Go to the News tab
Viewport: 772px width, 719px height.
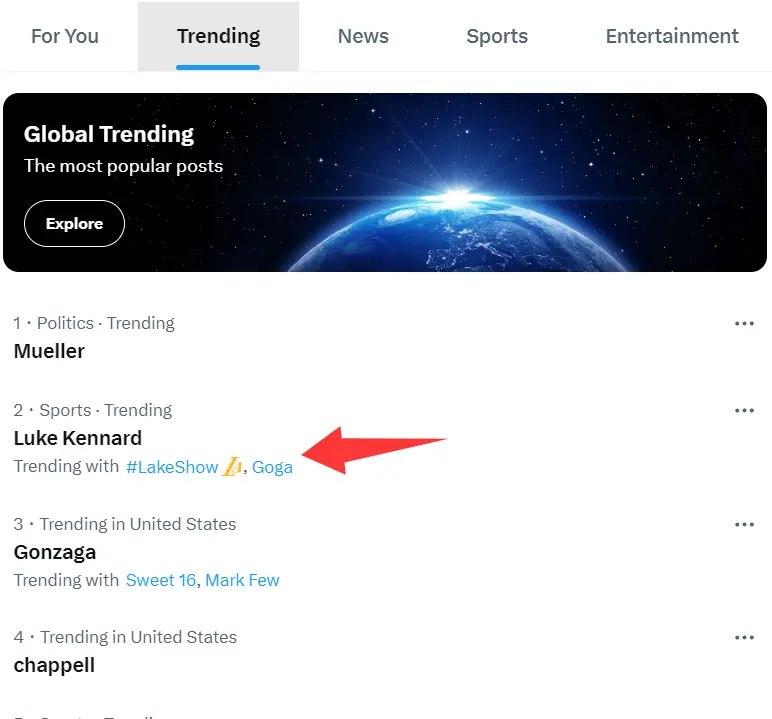tap(363, 37)
